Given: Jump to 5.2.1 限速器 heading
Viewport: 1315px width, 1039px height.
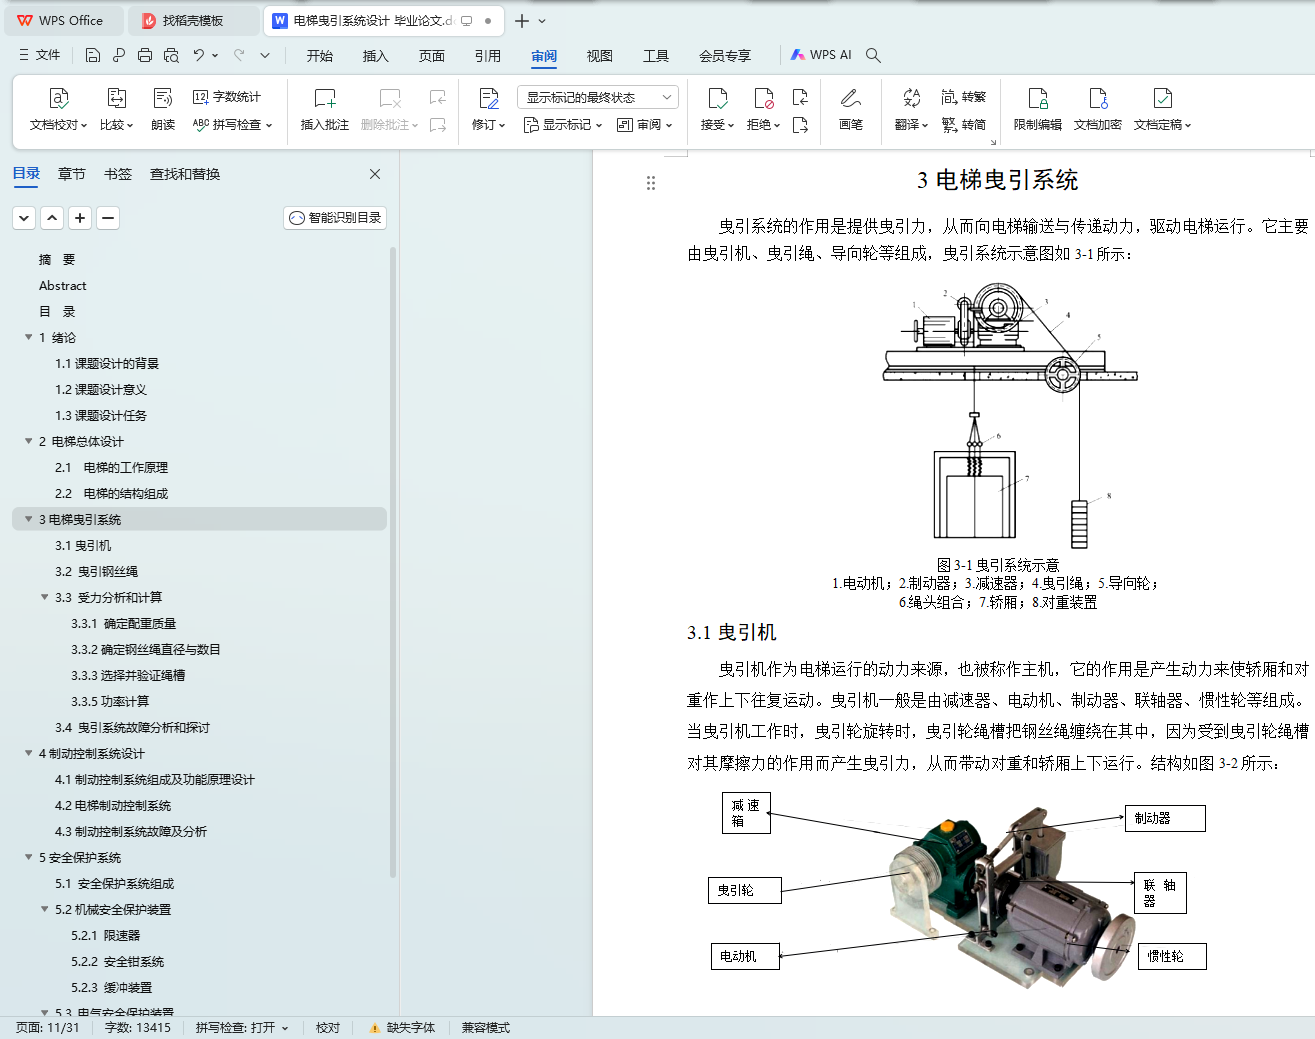Looking at the screenshot, I should click(x=106, y=935).
